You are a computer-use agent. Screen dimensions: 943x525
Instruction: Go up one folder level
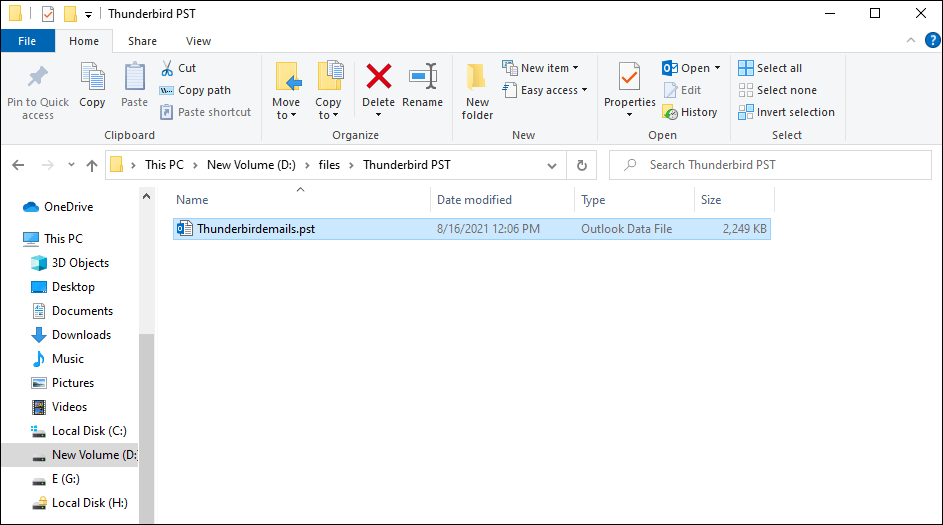92,165
